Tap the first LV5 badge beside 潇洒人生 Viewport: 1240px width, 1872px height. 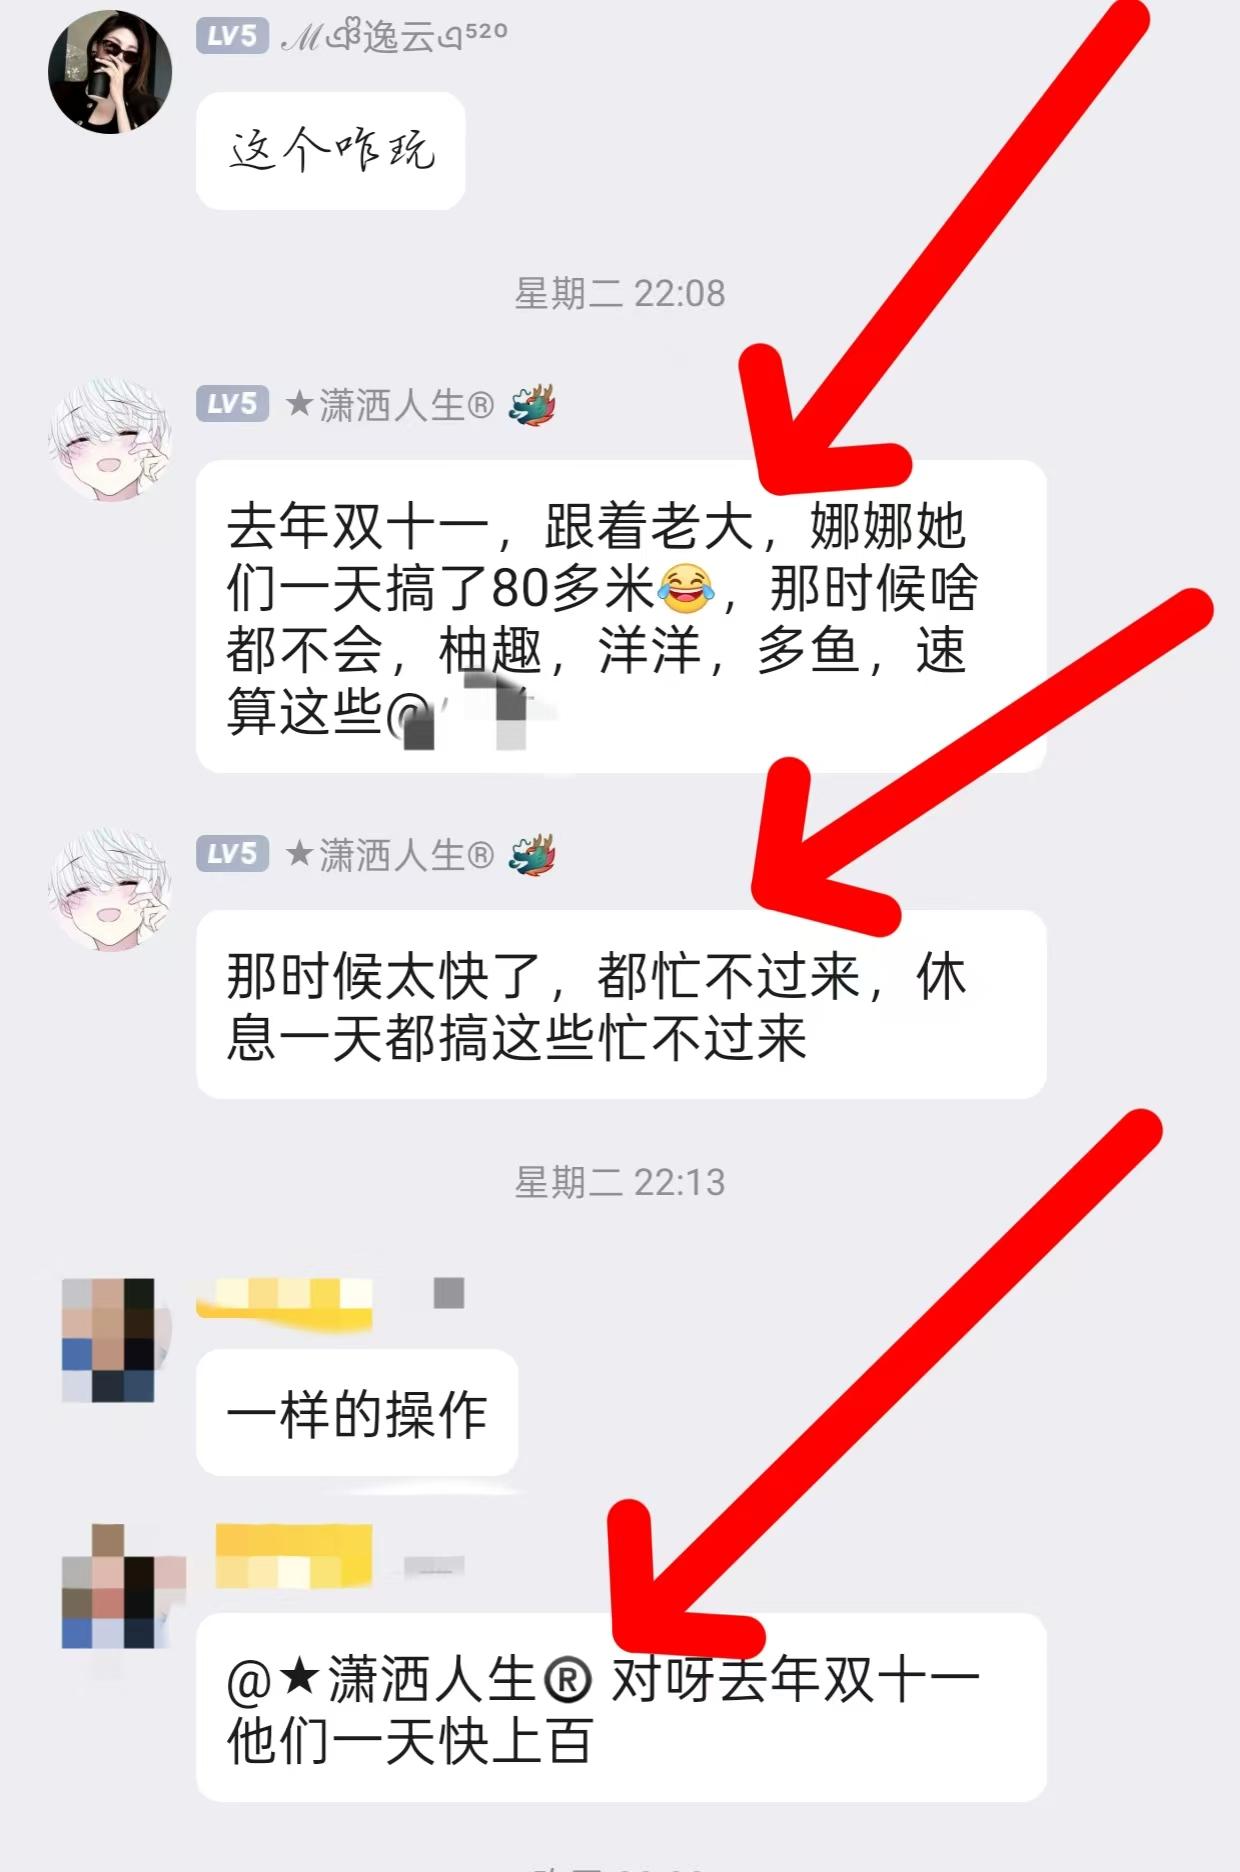[232, 404]
